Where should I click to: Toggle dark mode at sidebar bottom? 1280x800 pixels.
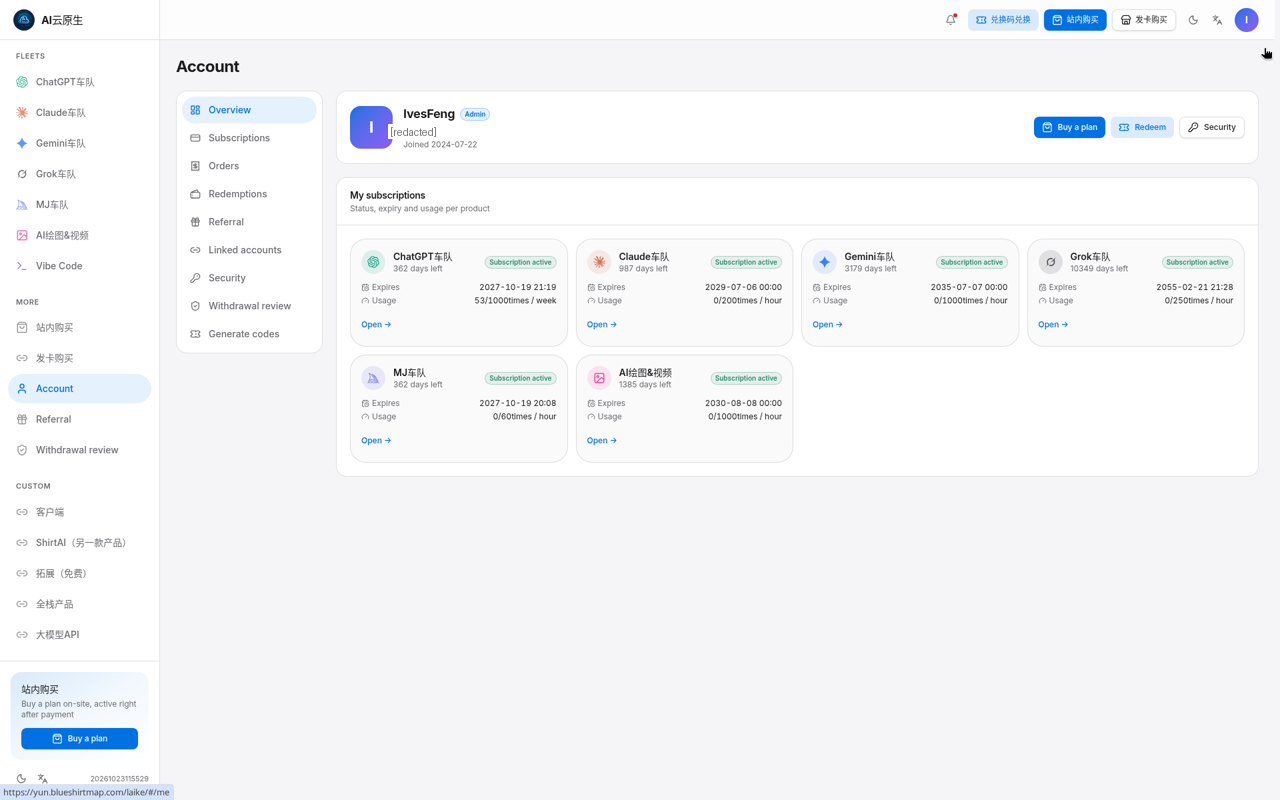(21, 779)
